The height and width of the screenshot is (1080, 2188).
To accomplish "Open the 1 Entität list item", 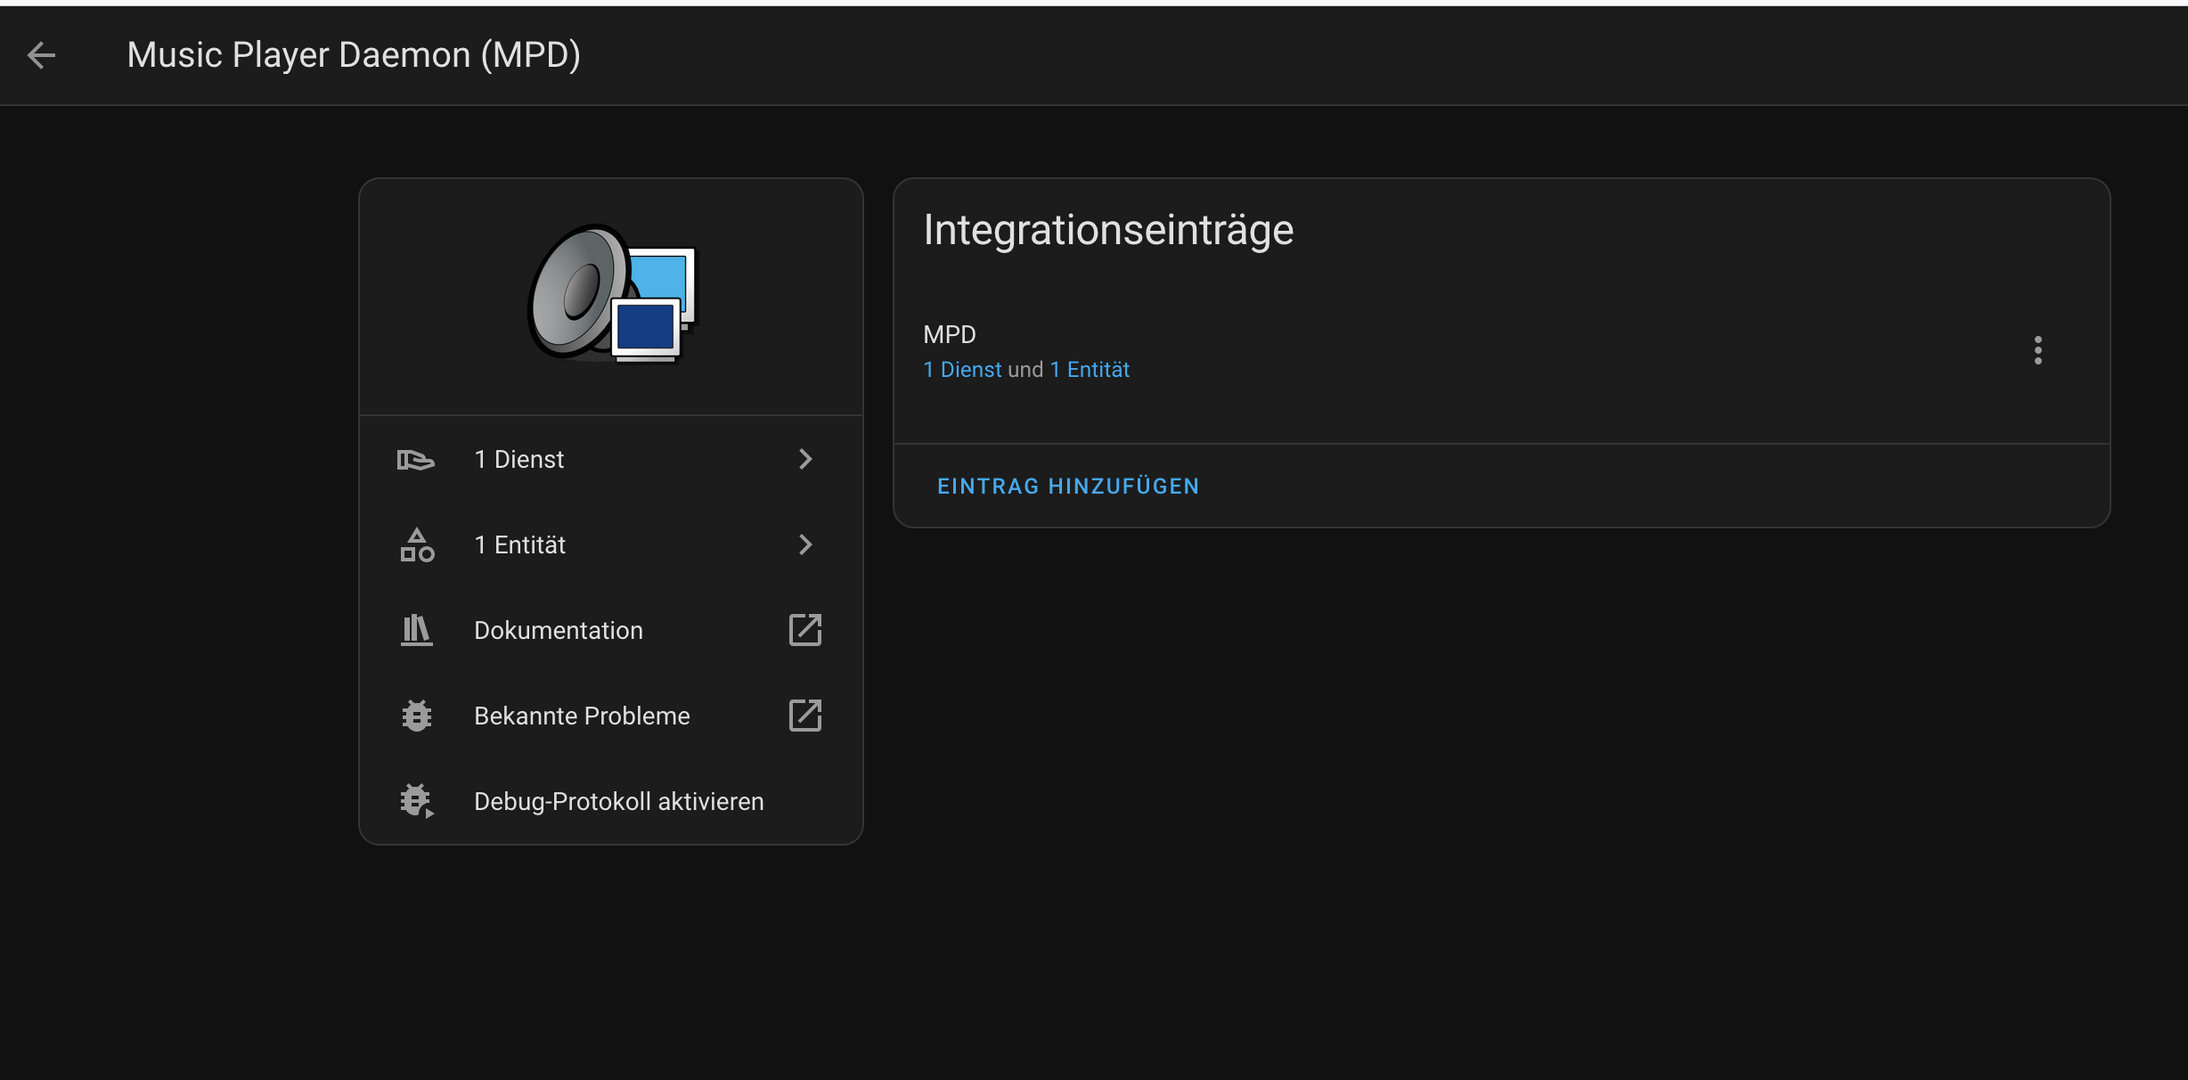I will [520, 545].
